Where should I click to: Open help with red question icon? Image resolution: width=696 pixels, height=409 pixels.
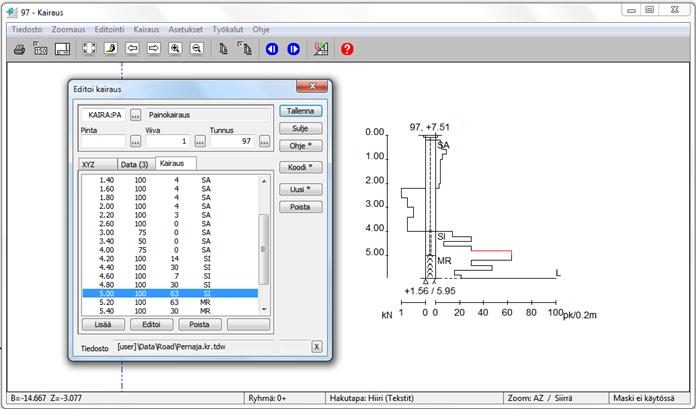click(347, 49)
